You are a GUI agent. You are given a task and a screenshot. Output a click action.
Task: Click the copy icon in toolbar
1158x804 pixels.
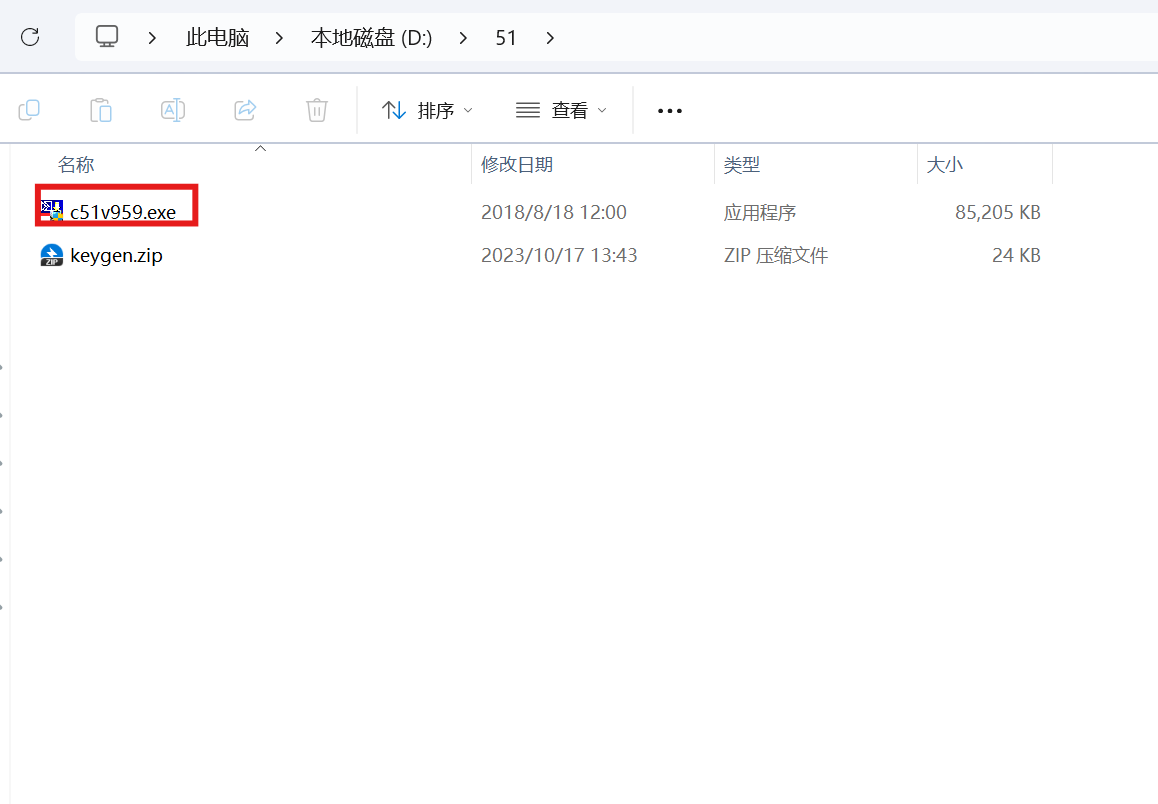pos(29,111)
